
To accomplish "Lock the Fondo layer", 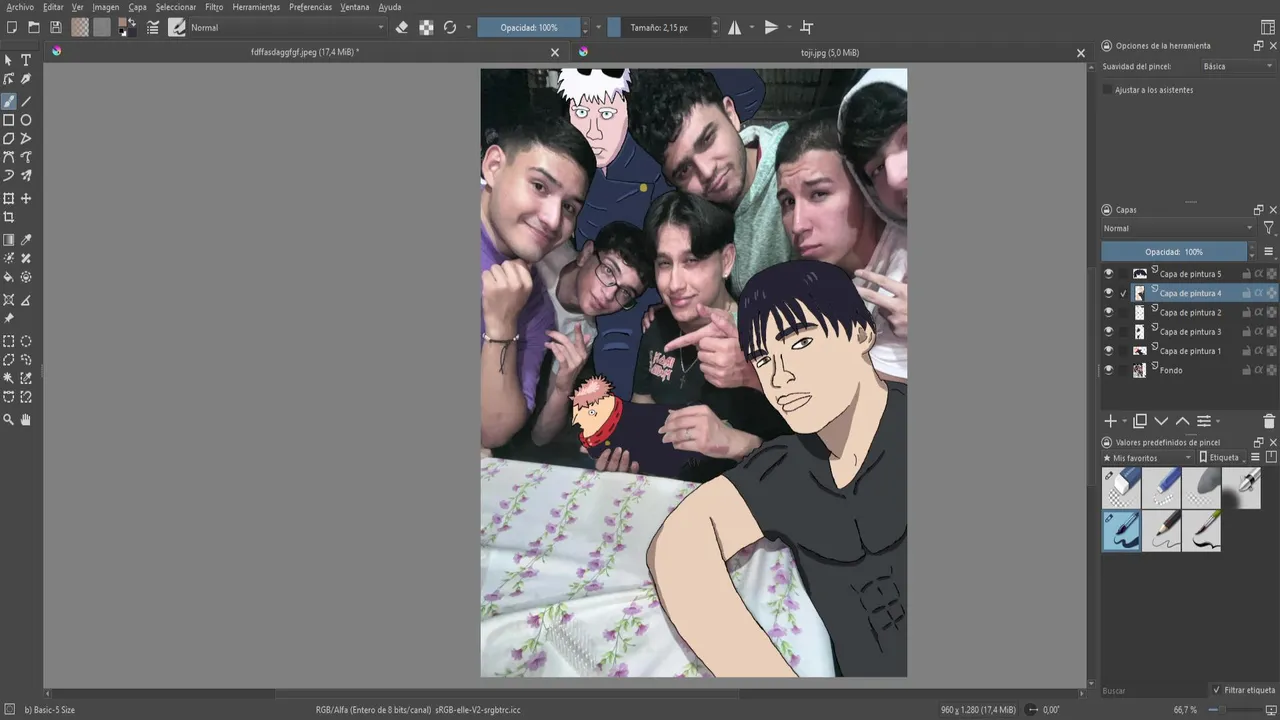I will (x=1247, y=370).
